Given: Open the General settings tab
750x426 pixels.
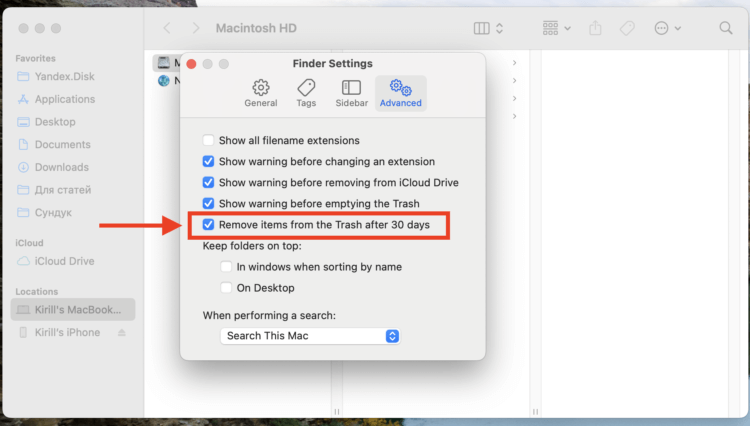Looking at the screenshot, I should [261, 93].
